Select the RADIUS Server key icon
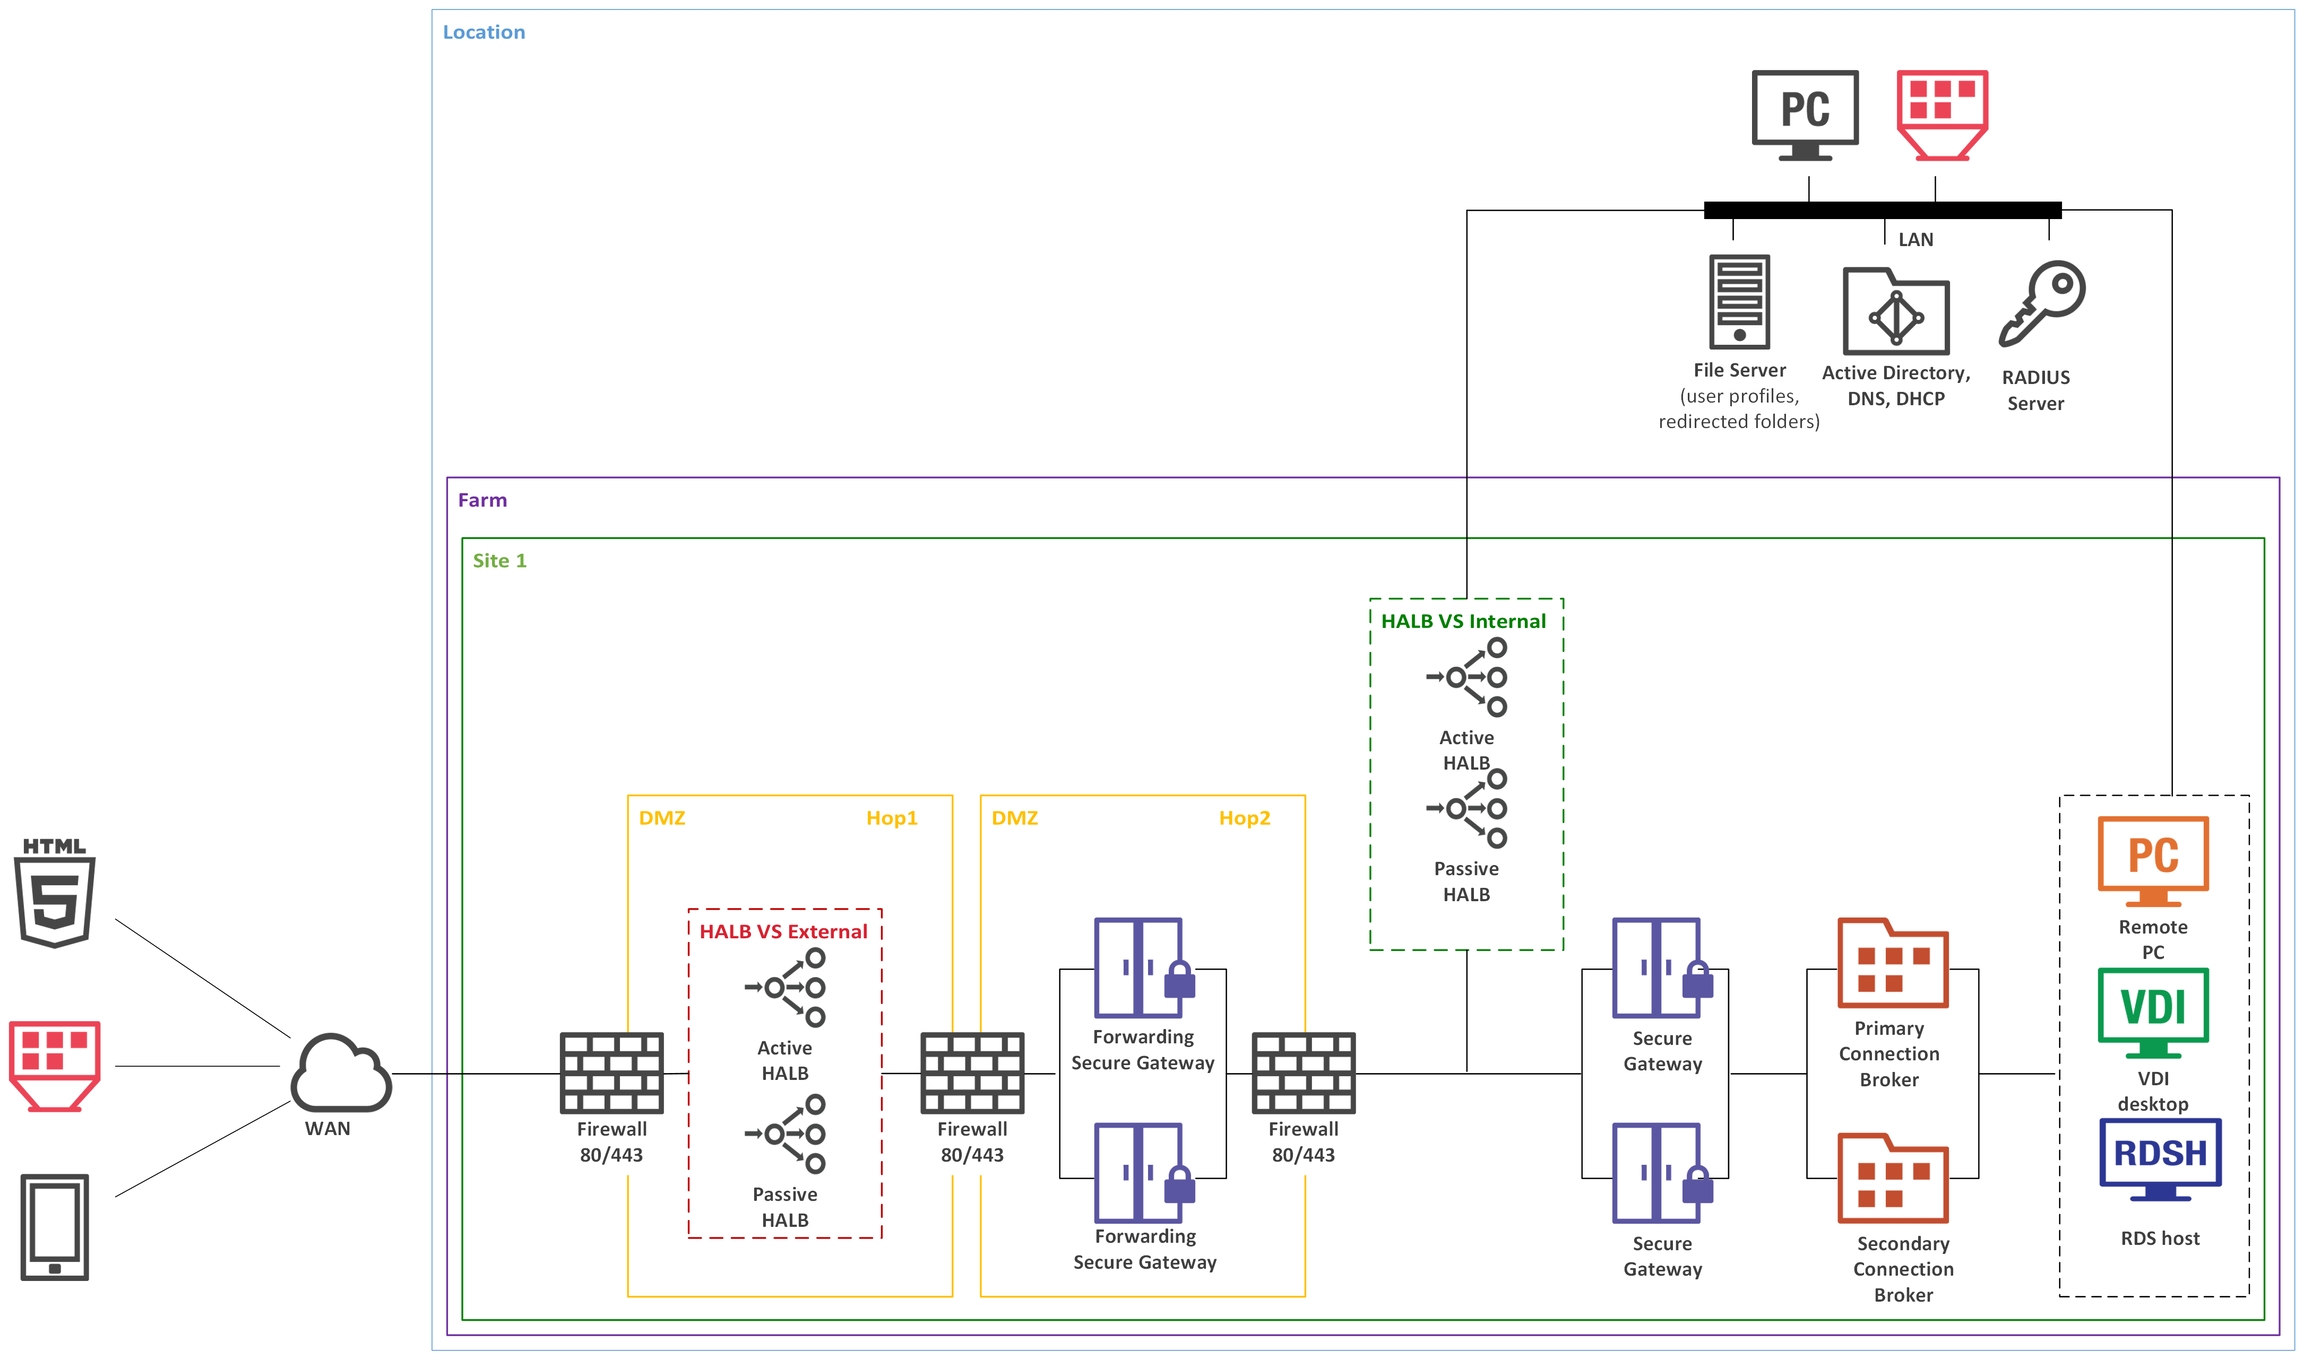 [x=2041, y=304]
